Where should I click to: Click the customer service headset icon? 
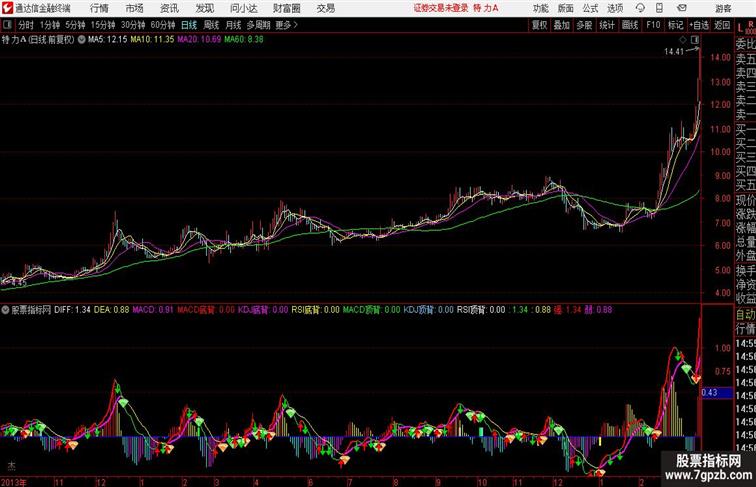pos(640,8)
